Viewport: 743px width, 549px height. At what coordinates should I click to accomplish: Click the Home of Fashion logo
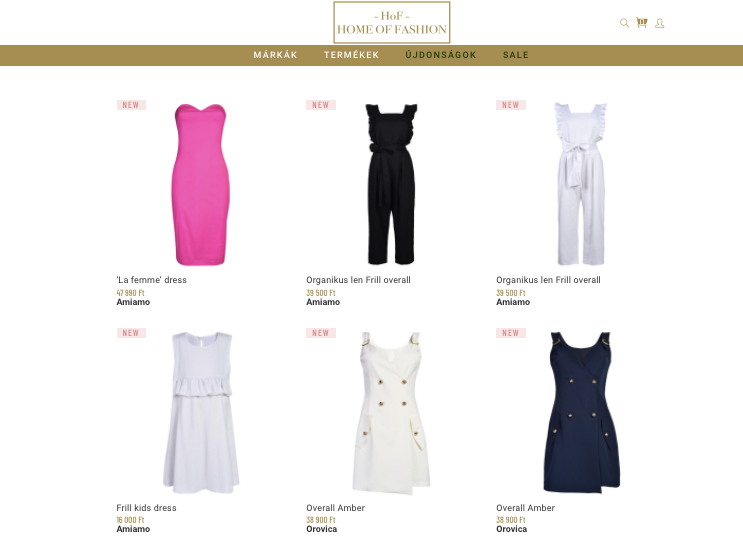[x=391, y=22]
